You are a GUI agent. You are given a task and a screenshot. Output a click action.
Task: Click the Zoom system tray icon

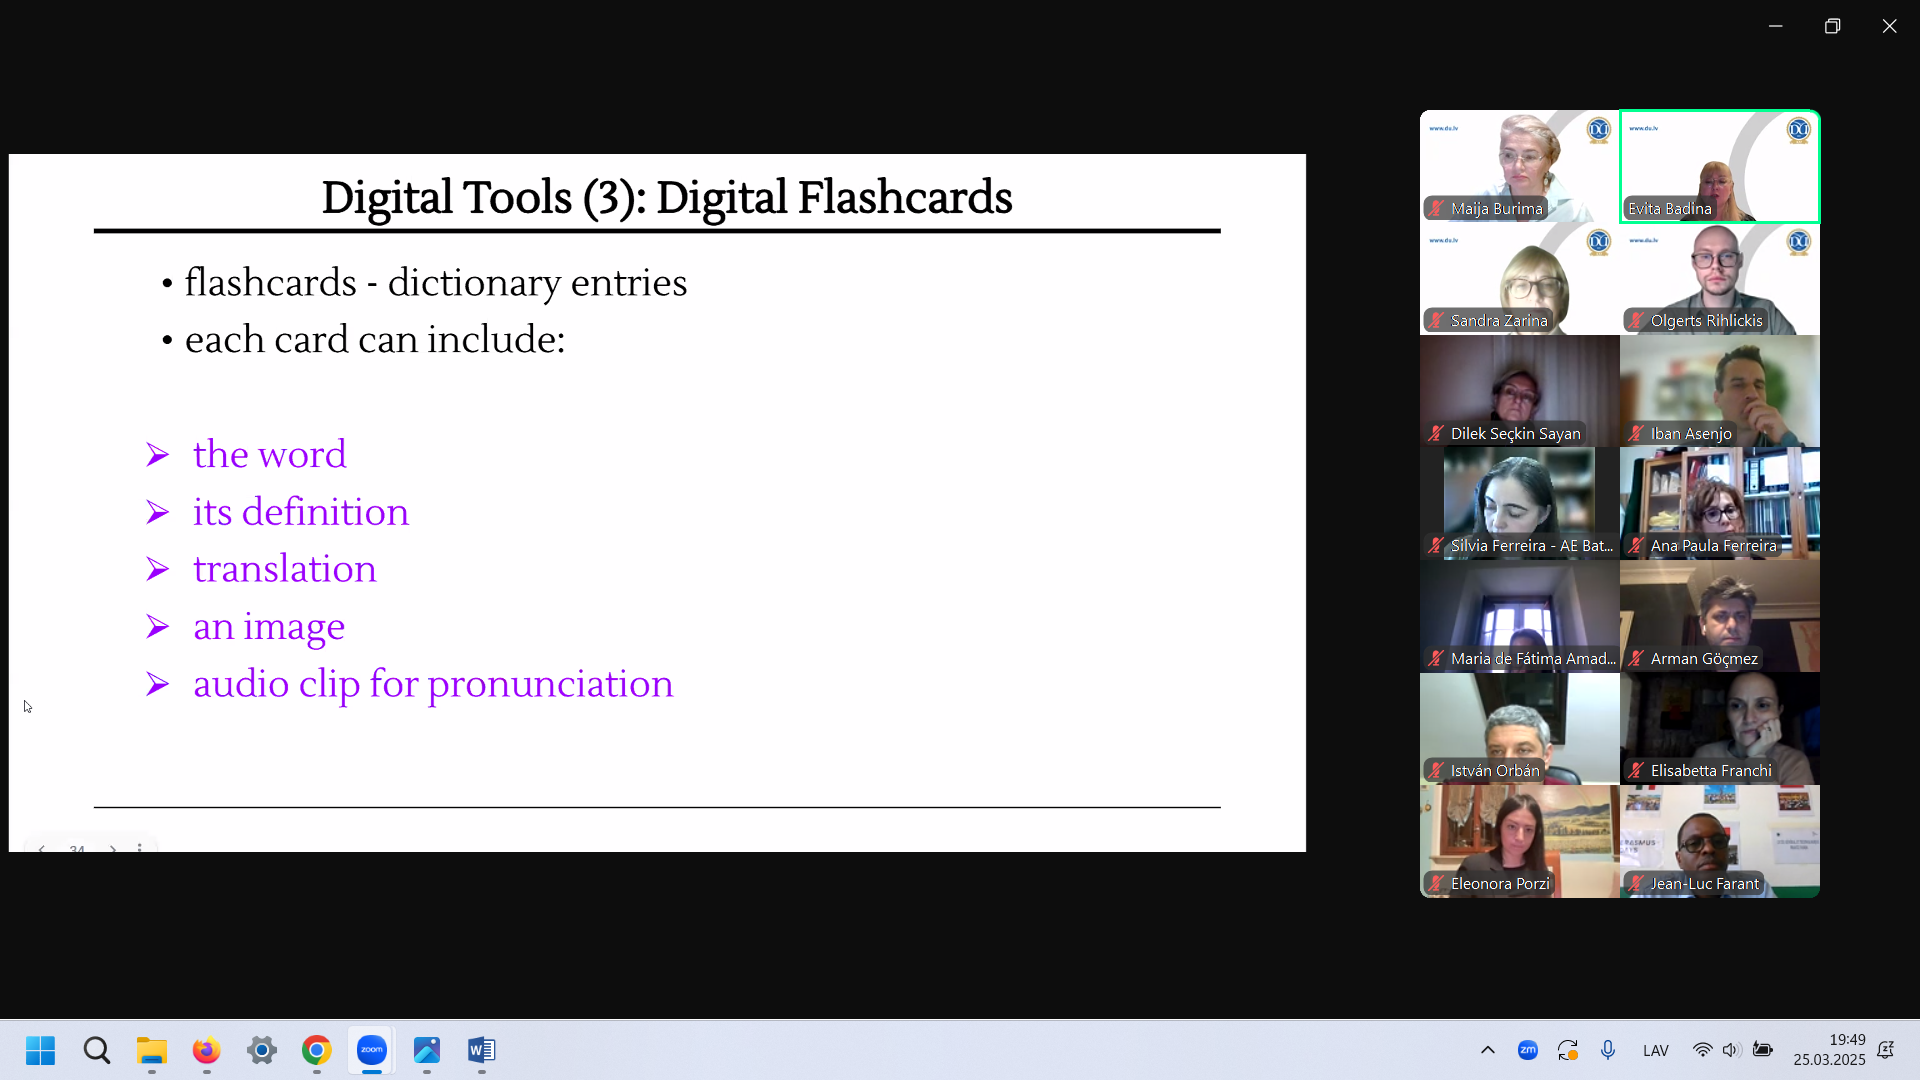point(1527,1050)
